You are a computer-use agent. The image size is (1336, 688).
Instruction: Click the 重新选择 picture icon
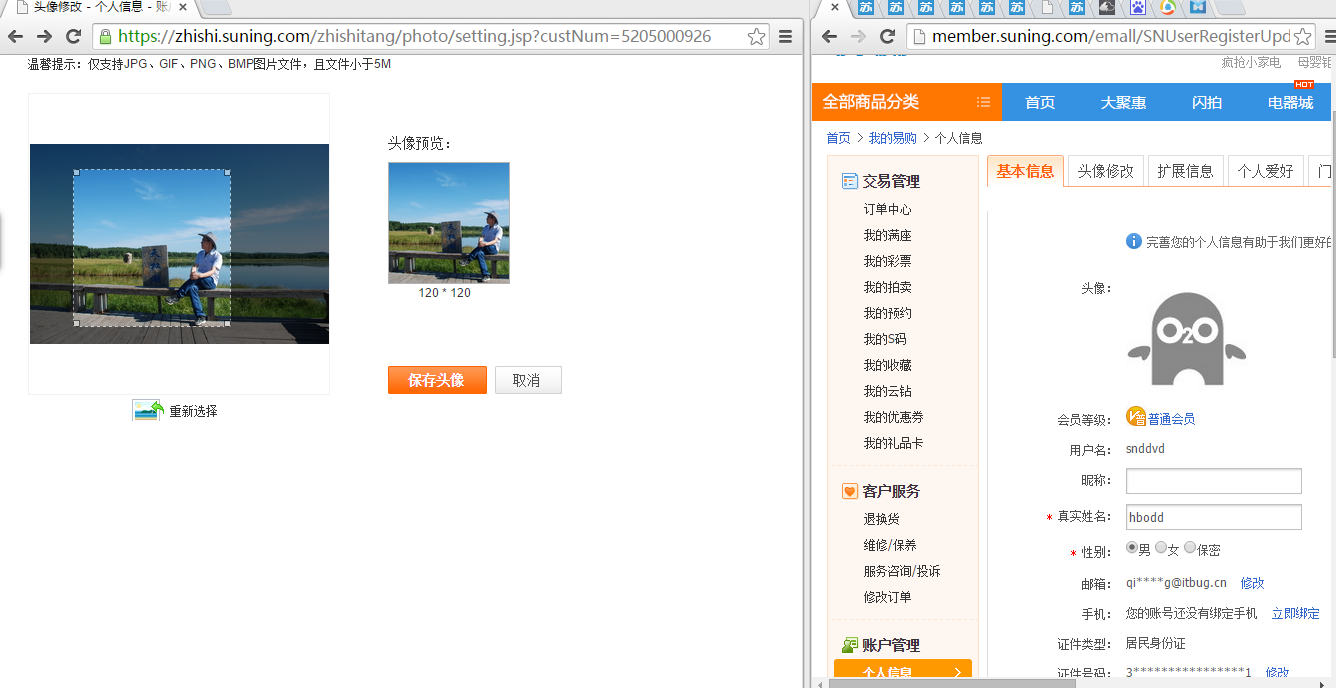tap(148, 410)
